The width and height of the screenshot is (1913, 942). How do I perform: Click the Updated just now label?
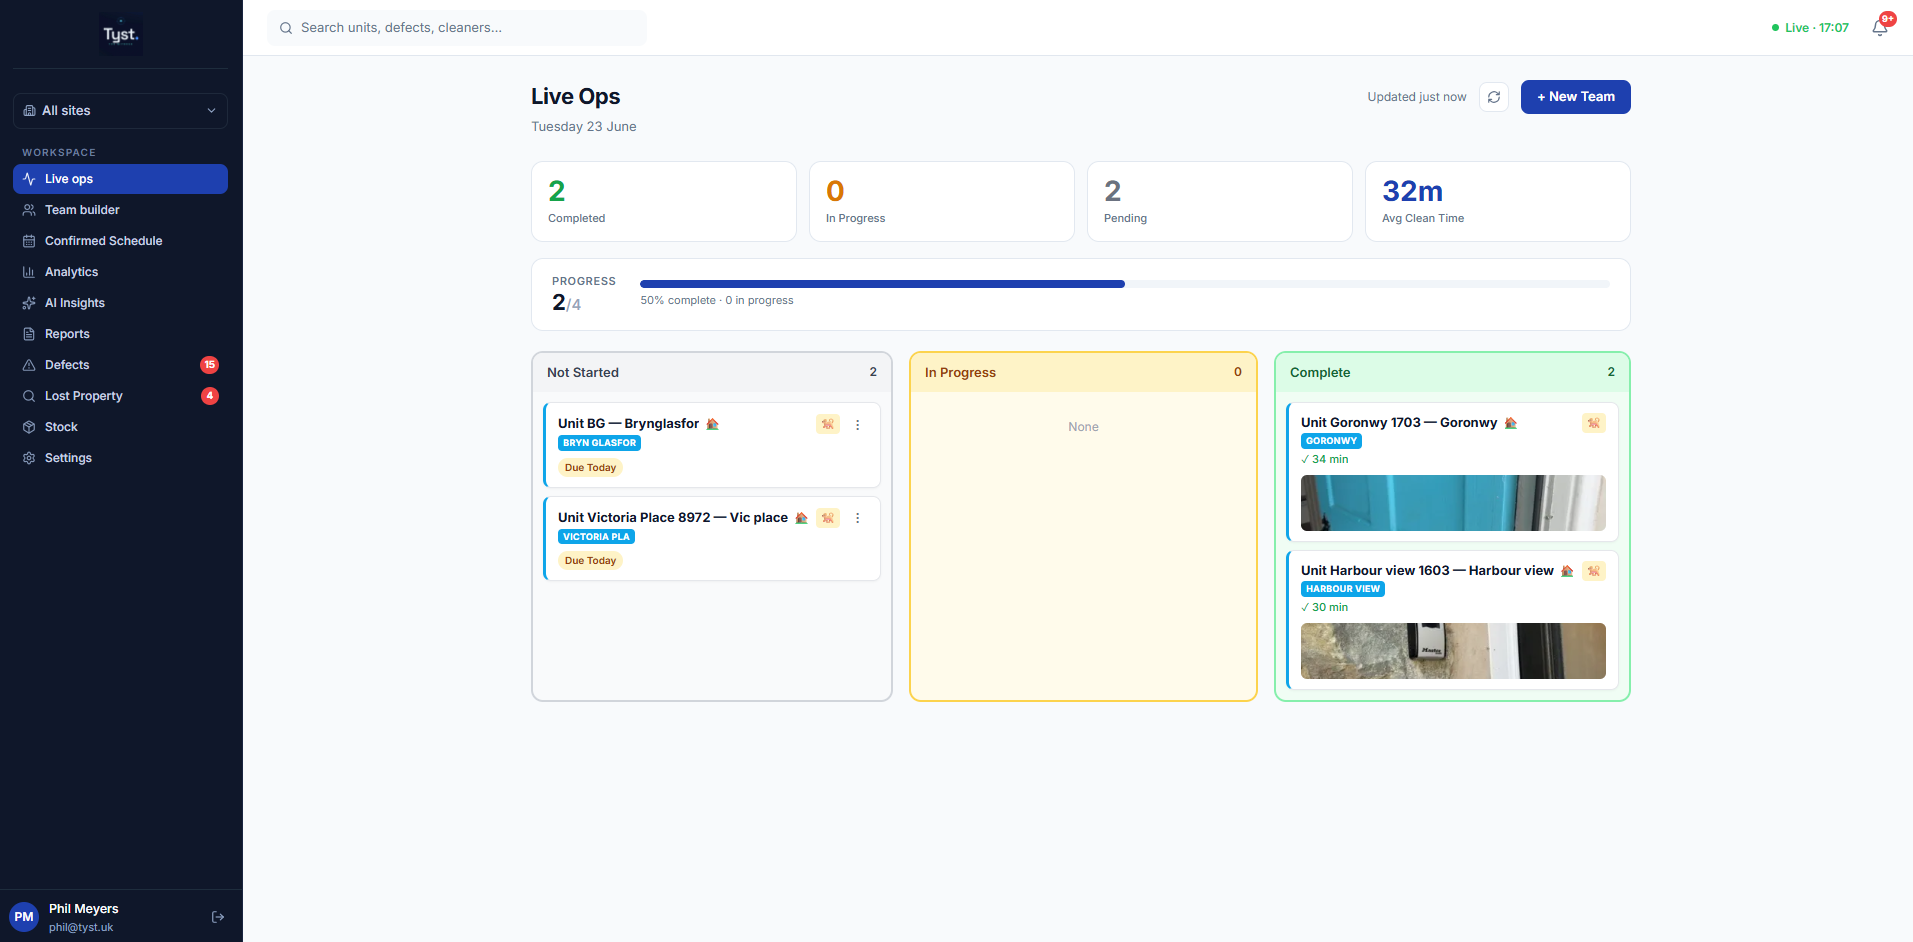point(1417,97)
